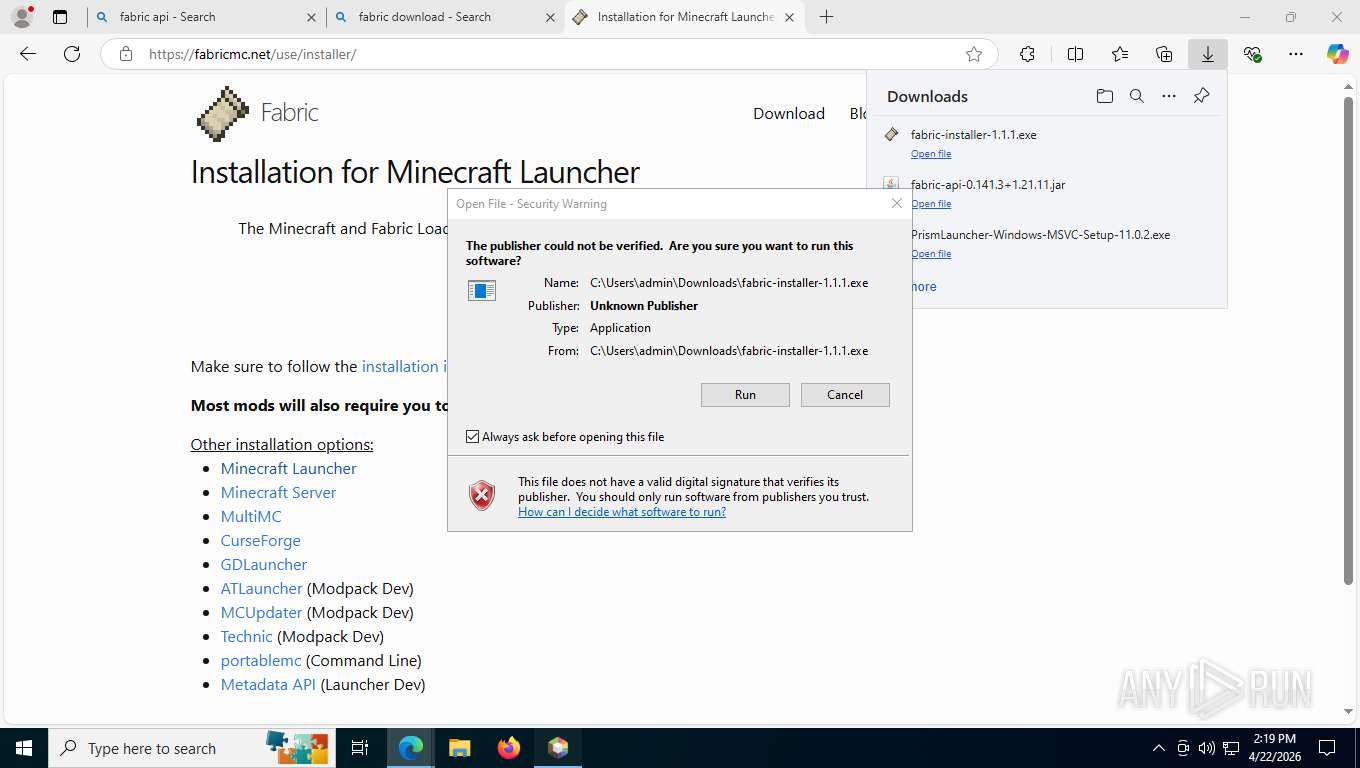Add page to favorites star icon
This screenshot has height=768, width=1360.
tap(974, 54)
